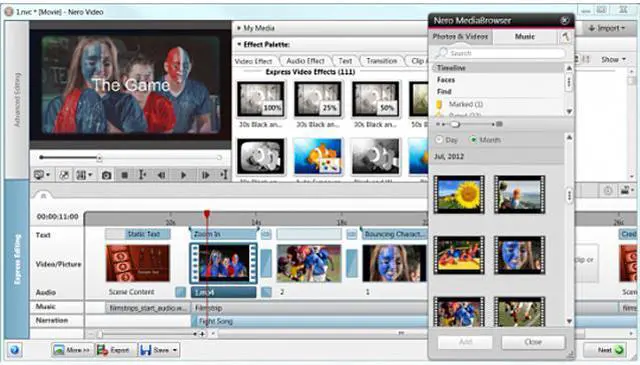The image size is (640, 365).
Task: Step back one frame in preview
Action: click(x=162, y=175)
